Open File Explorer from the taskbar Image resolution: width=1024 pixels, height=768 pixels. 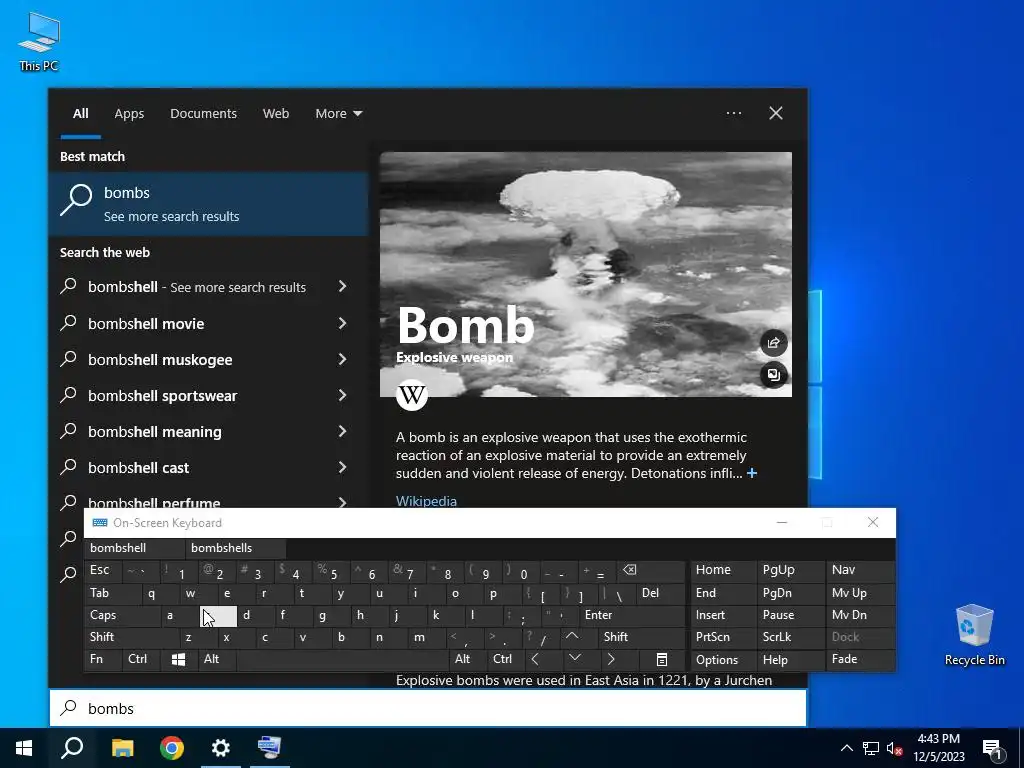click(x=122, y=748)
